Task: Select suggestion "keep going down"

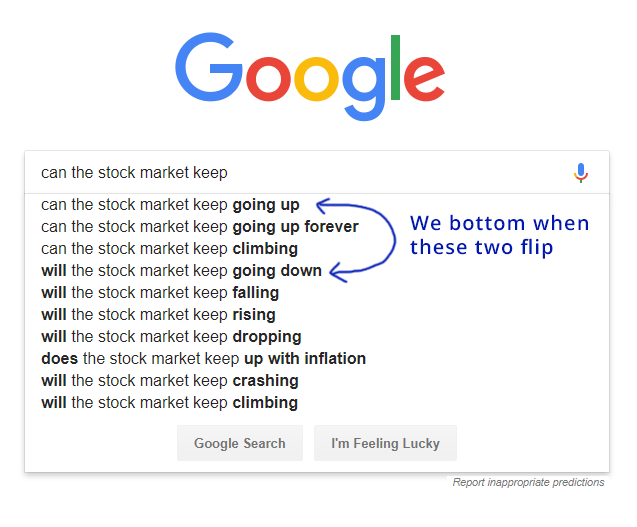Action: tap(181, 271)
